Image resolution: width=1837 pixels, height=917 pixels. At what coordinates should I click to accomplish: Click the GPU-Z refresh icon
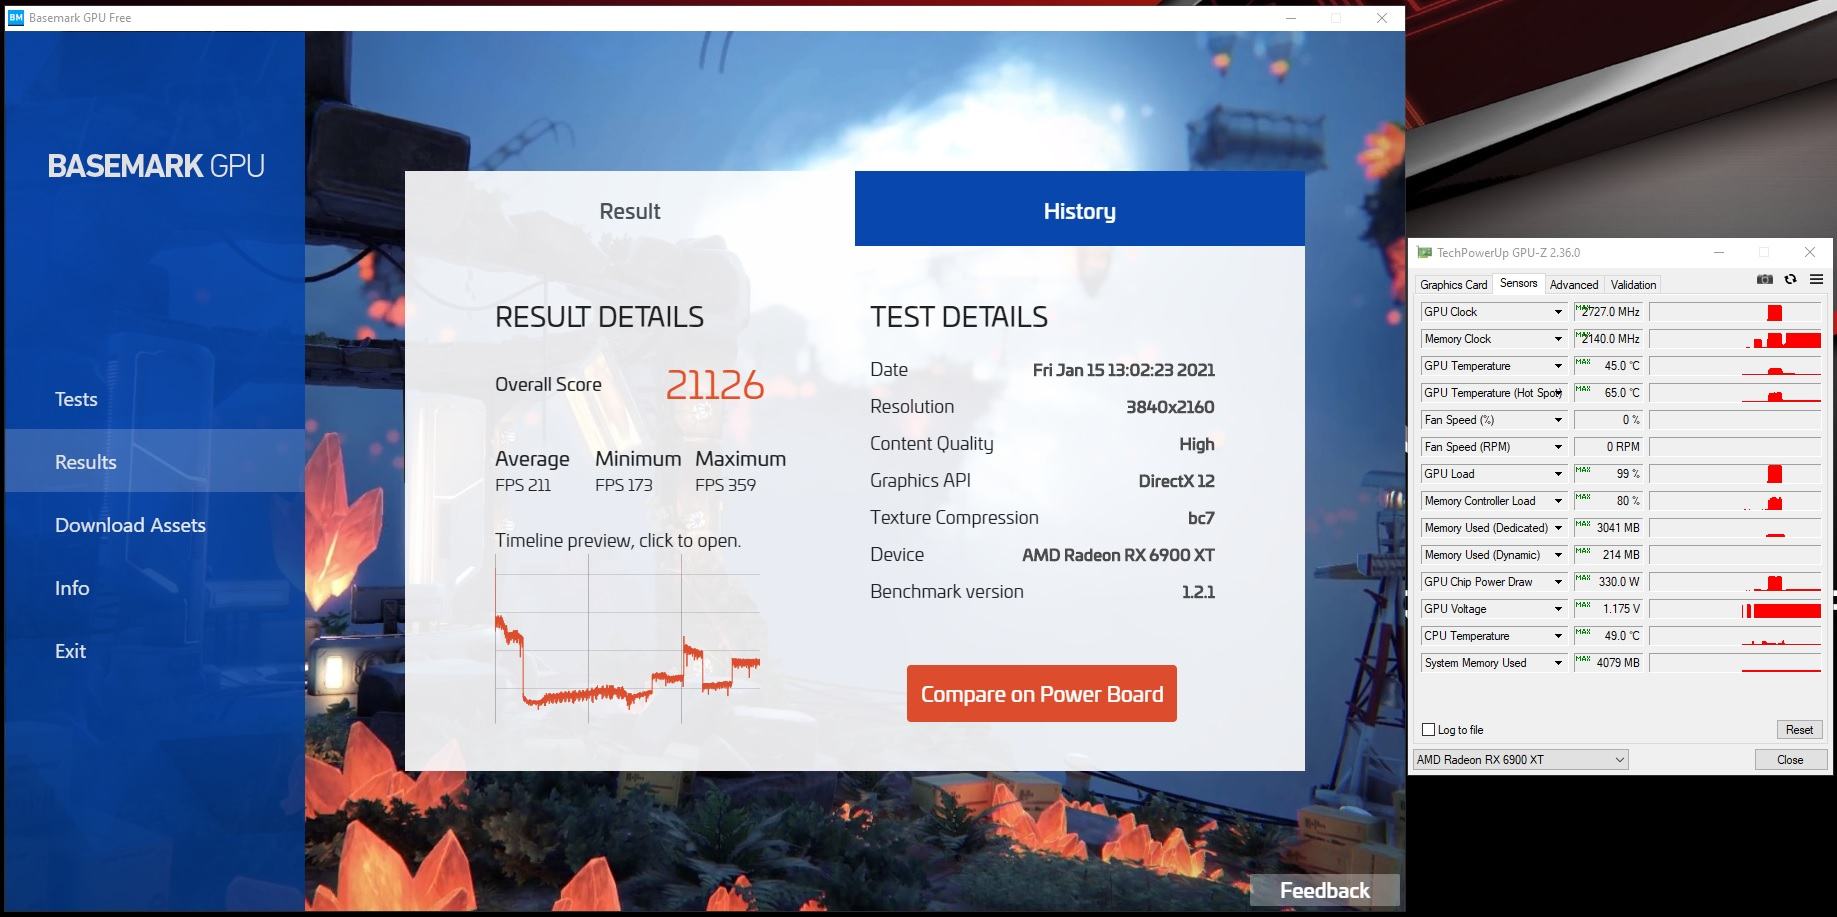pos(1790,279)
